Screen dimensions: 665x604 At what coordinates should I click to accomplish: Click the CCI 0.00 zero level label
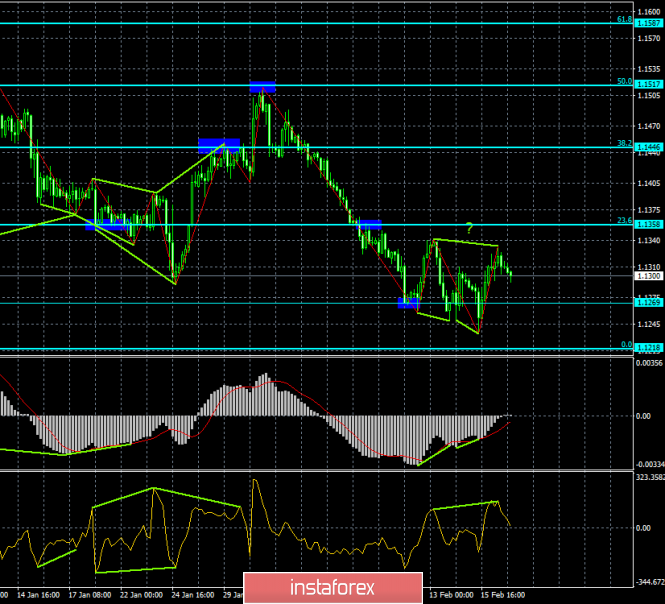(x=643, y=528)
